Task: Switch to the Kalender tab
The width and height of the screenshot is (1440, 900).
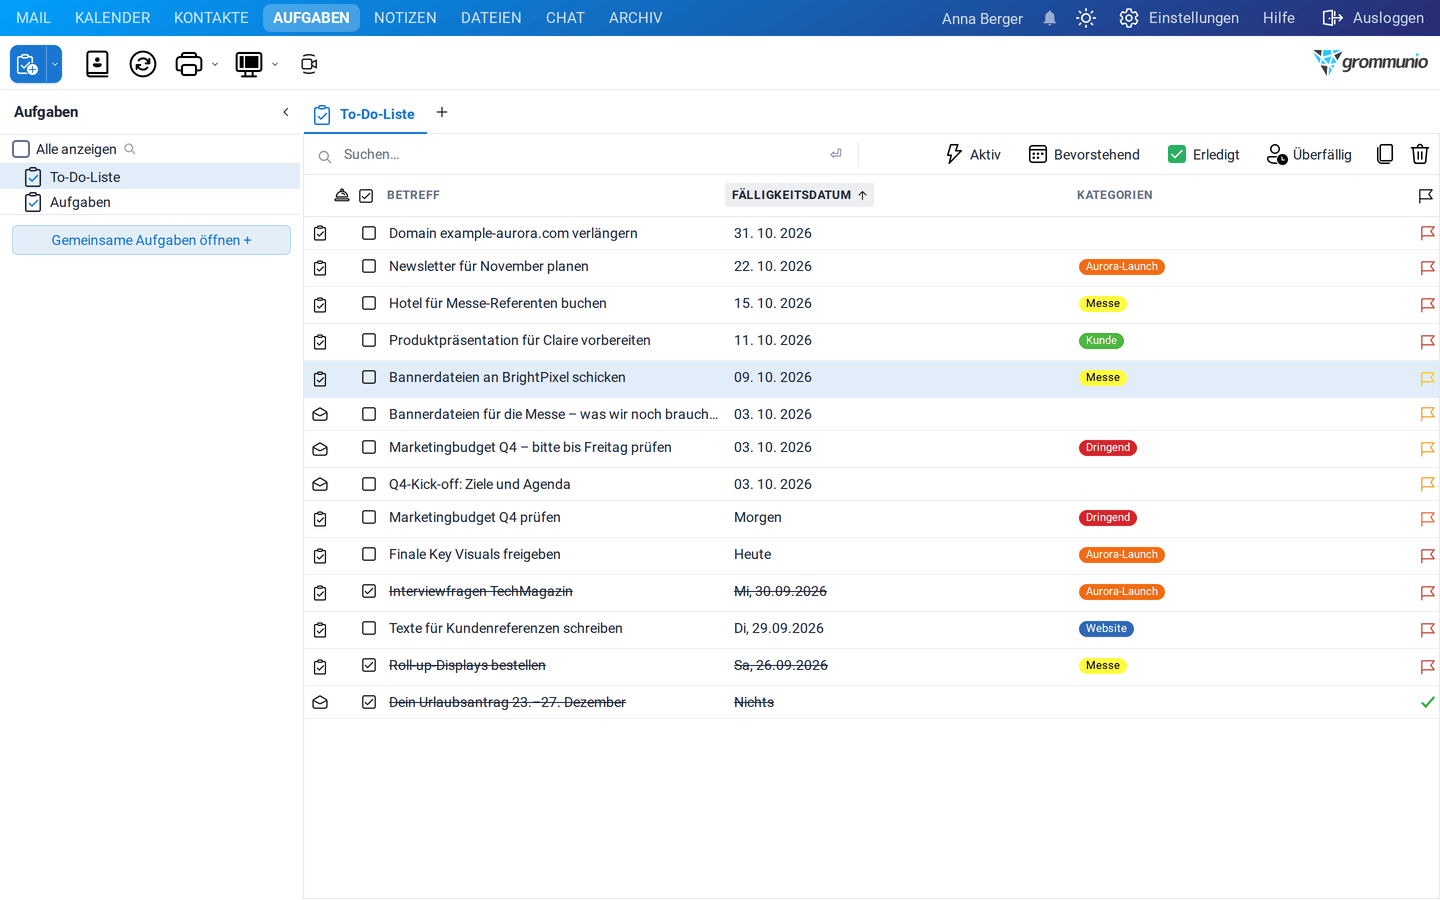Action: tap(113, 18)
